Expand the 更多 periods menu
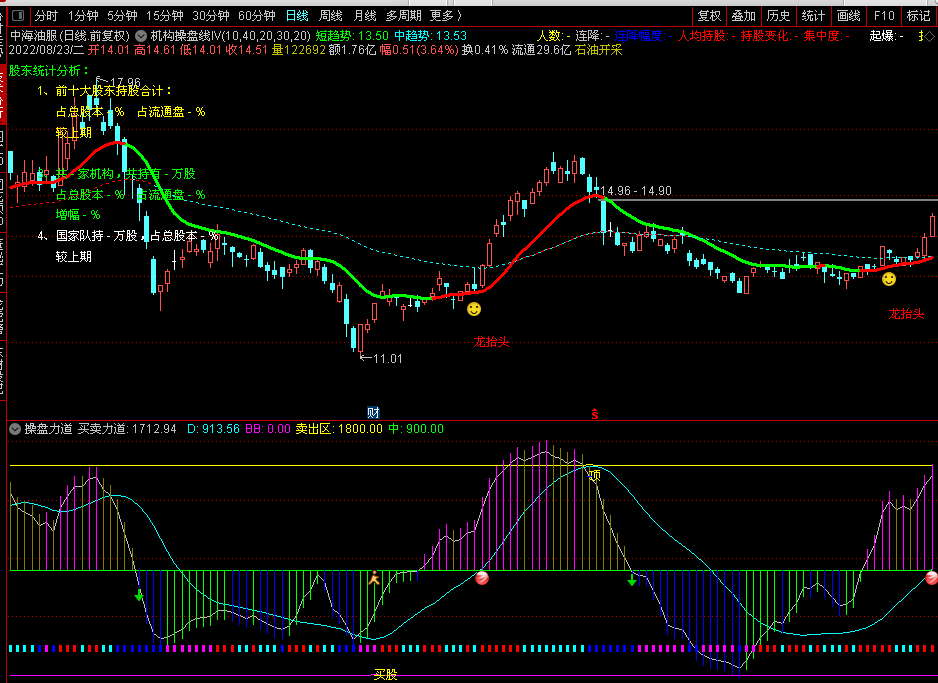 [446, 16]
